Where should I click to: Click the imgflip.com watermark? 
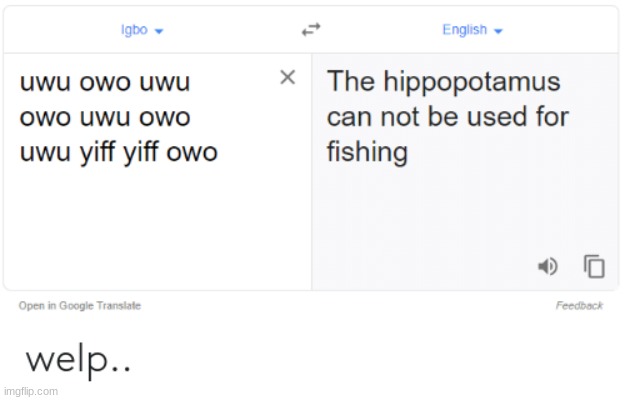pyautogui.click(x=31, y=391)
